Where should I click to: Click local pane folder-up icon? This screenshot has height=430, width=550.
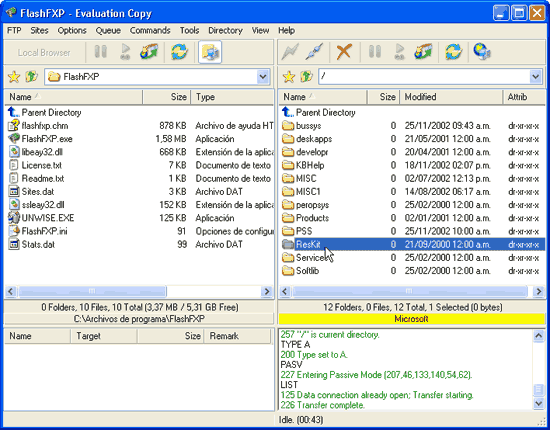pos(32,76)
